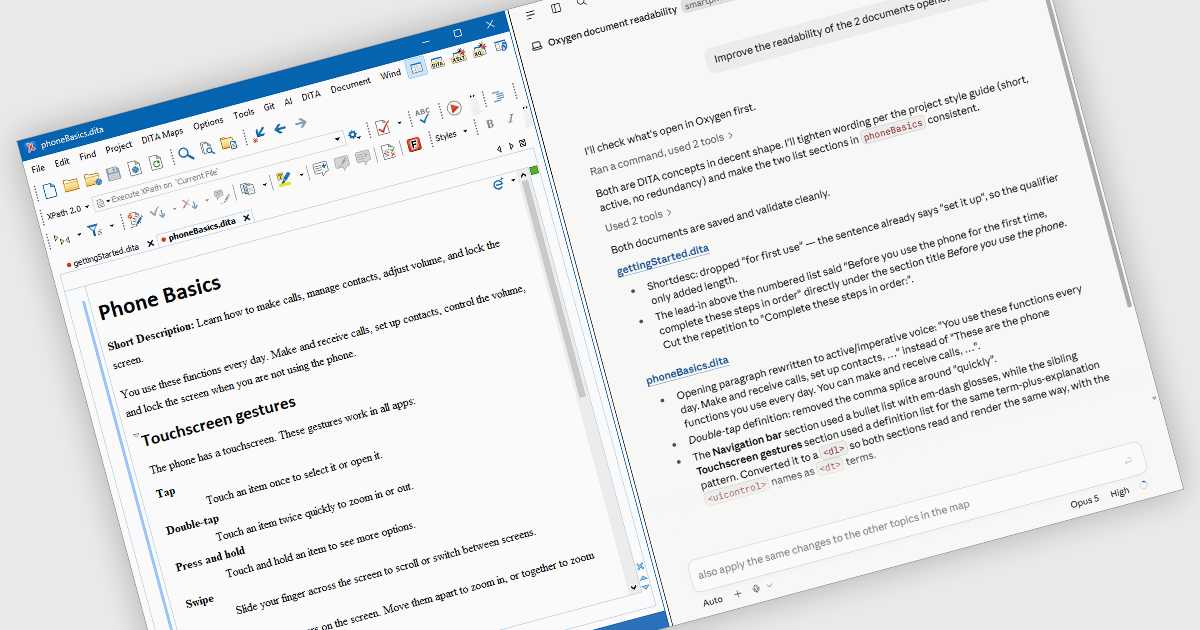Open the XPath 2.0 version dropdown
Viewport: 1200px width, 630px height.
point(68,210)
